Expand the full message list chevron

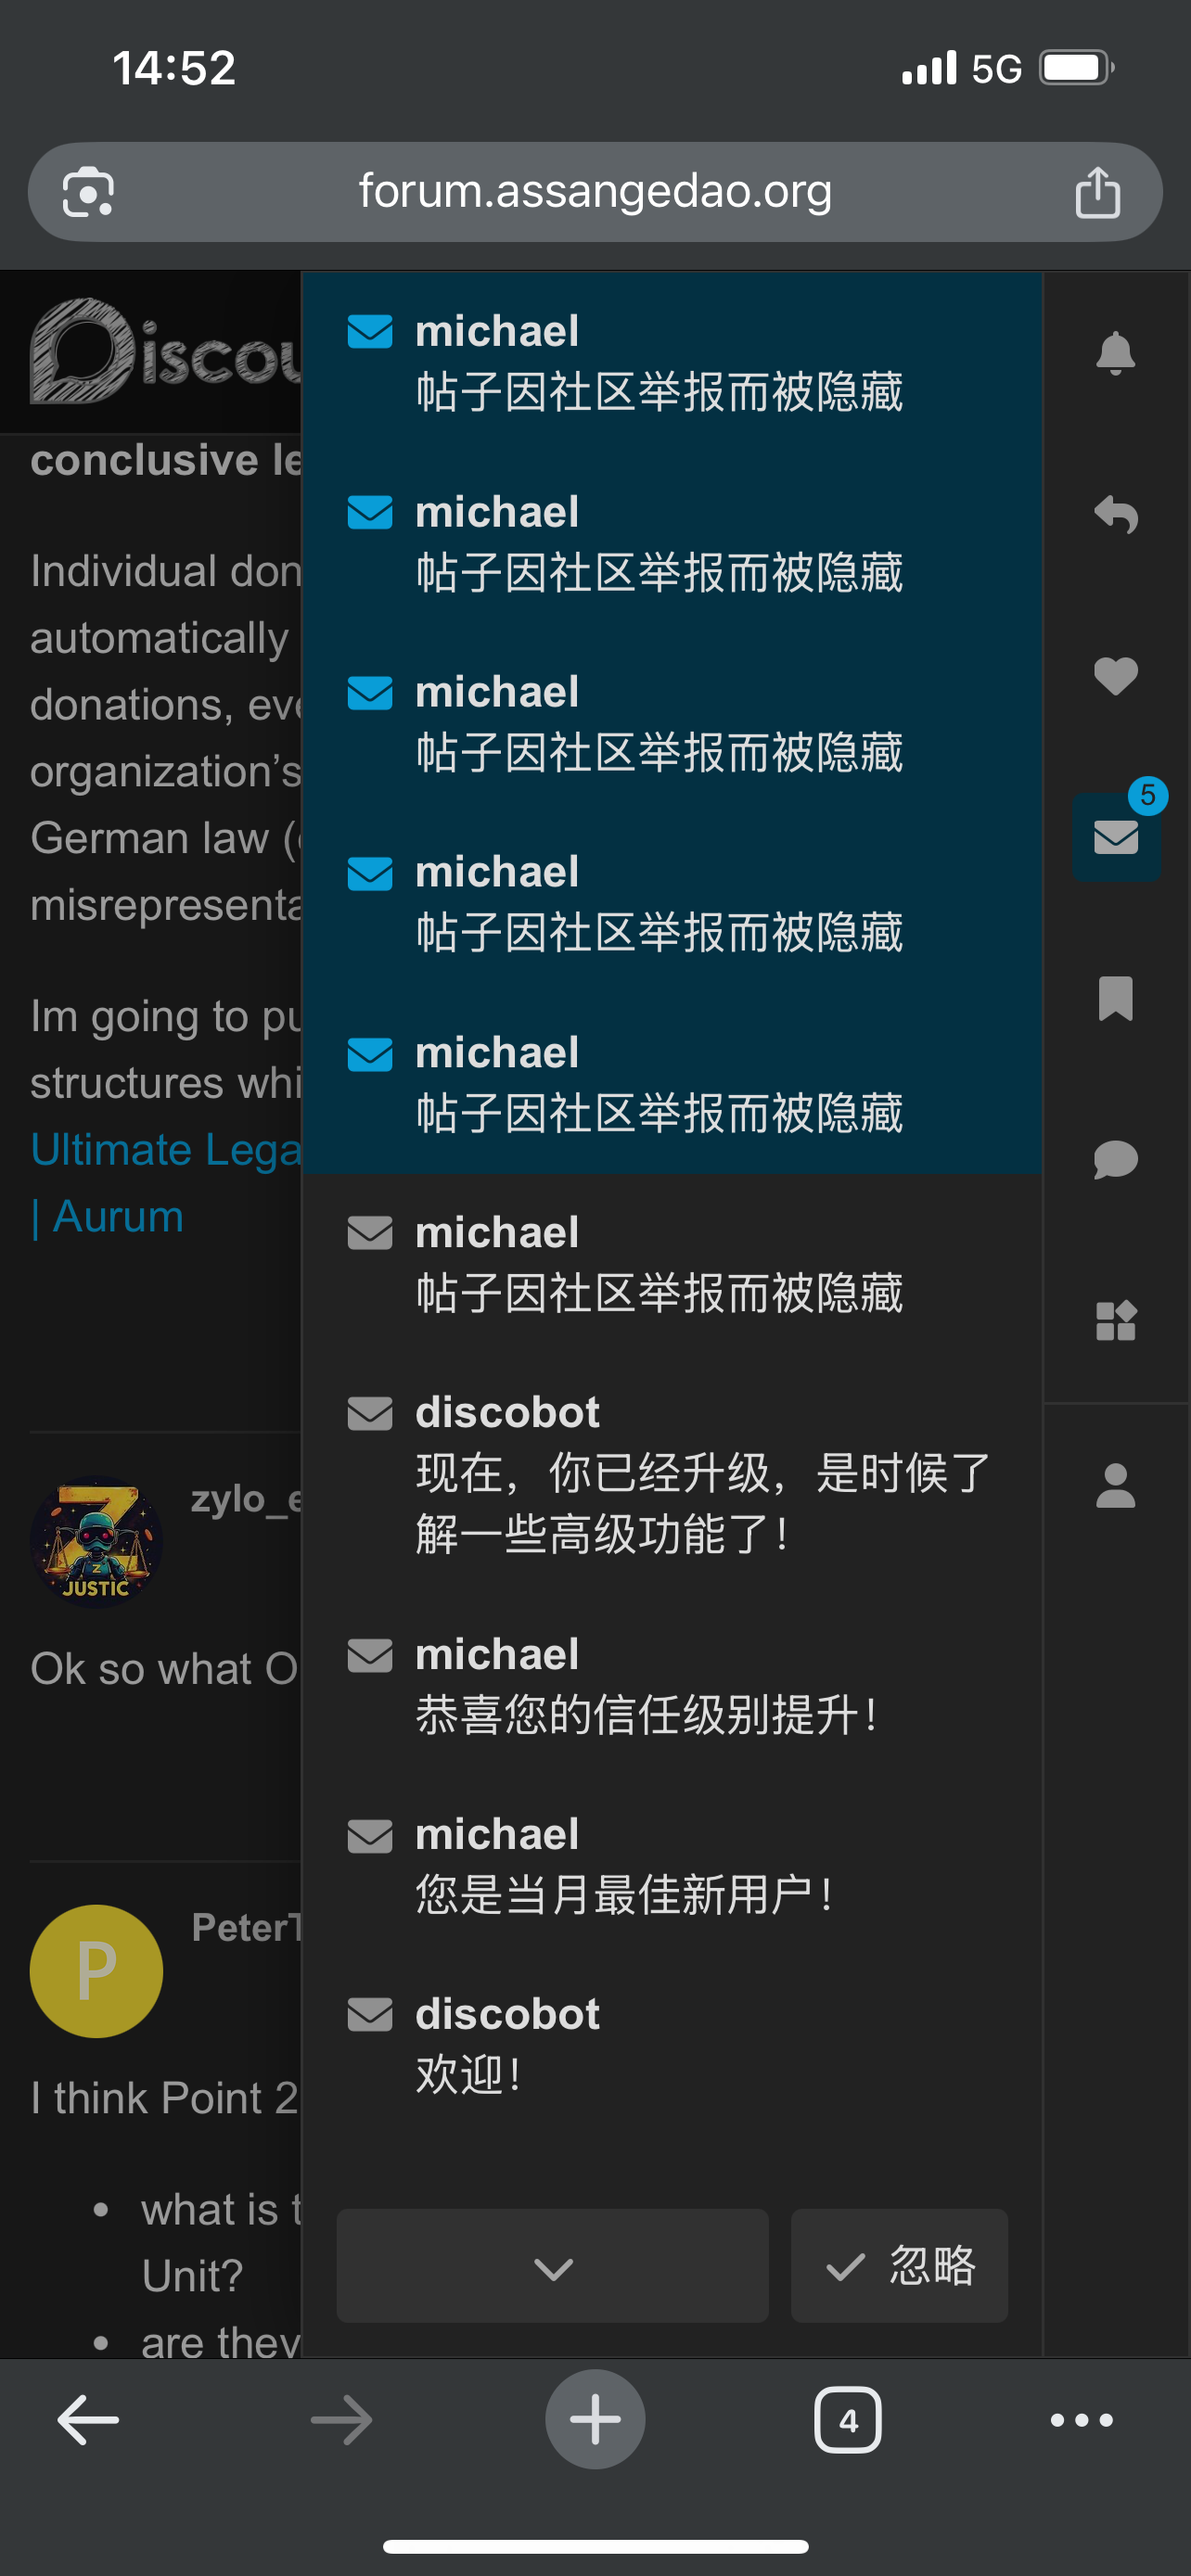point(552,2266)
